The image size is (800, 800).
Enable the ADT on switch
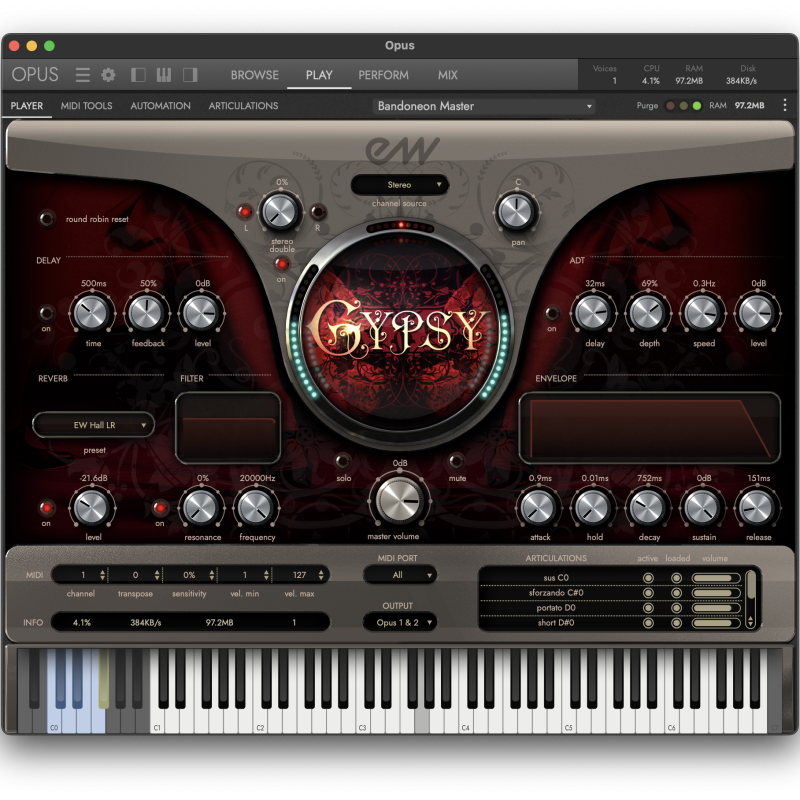552,312
